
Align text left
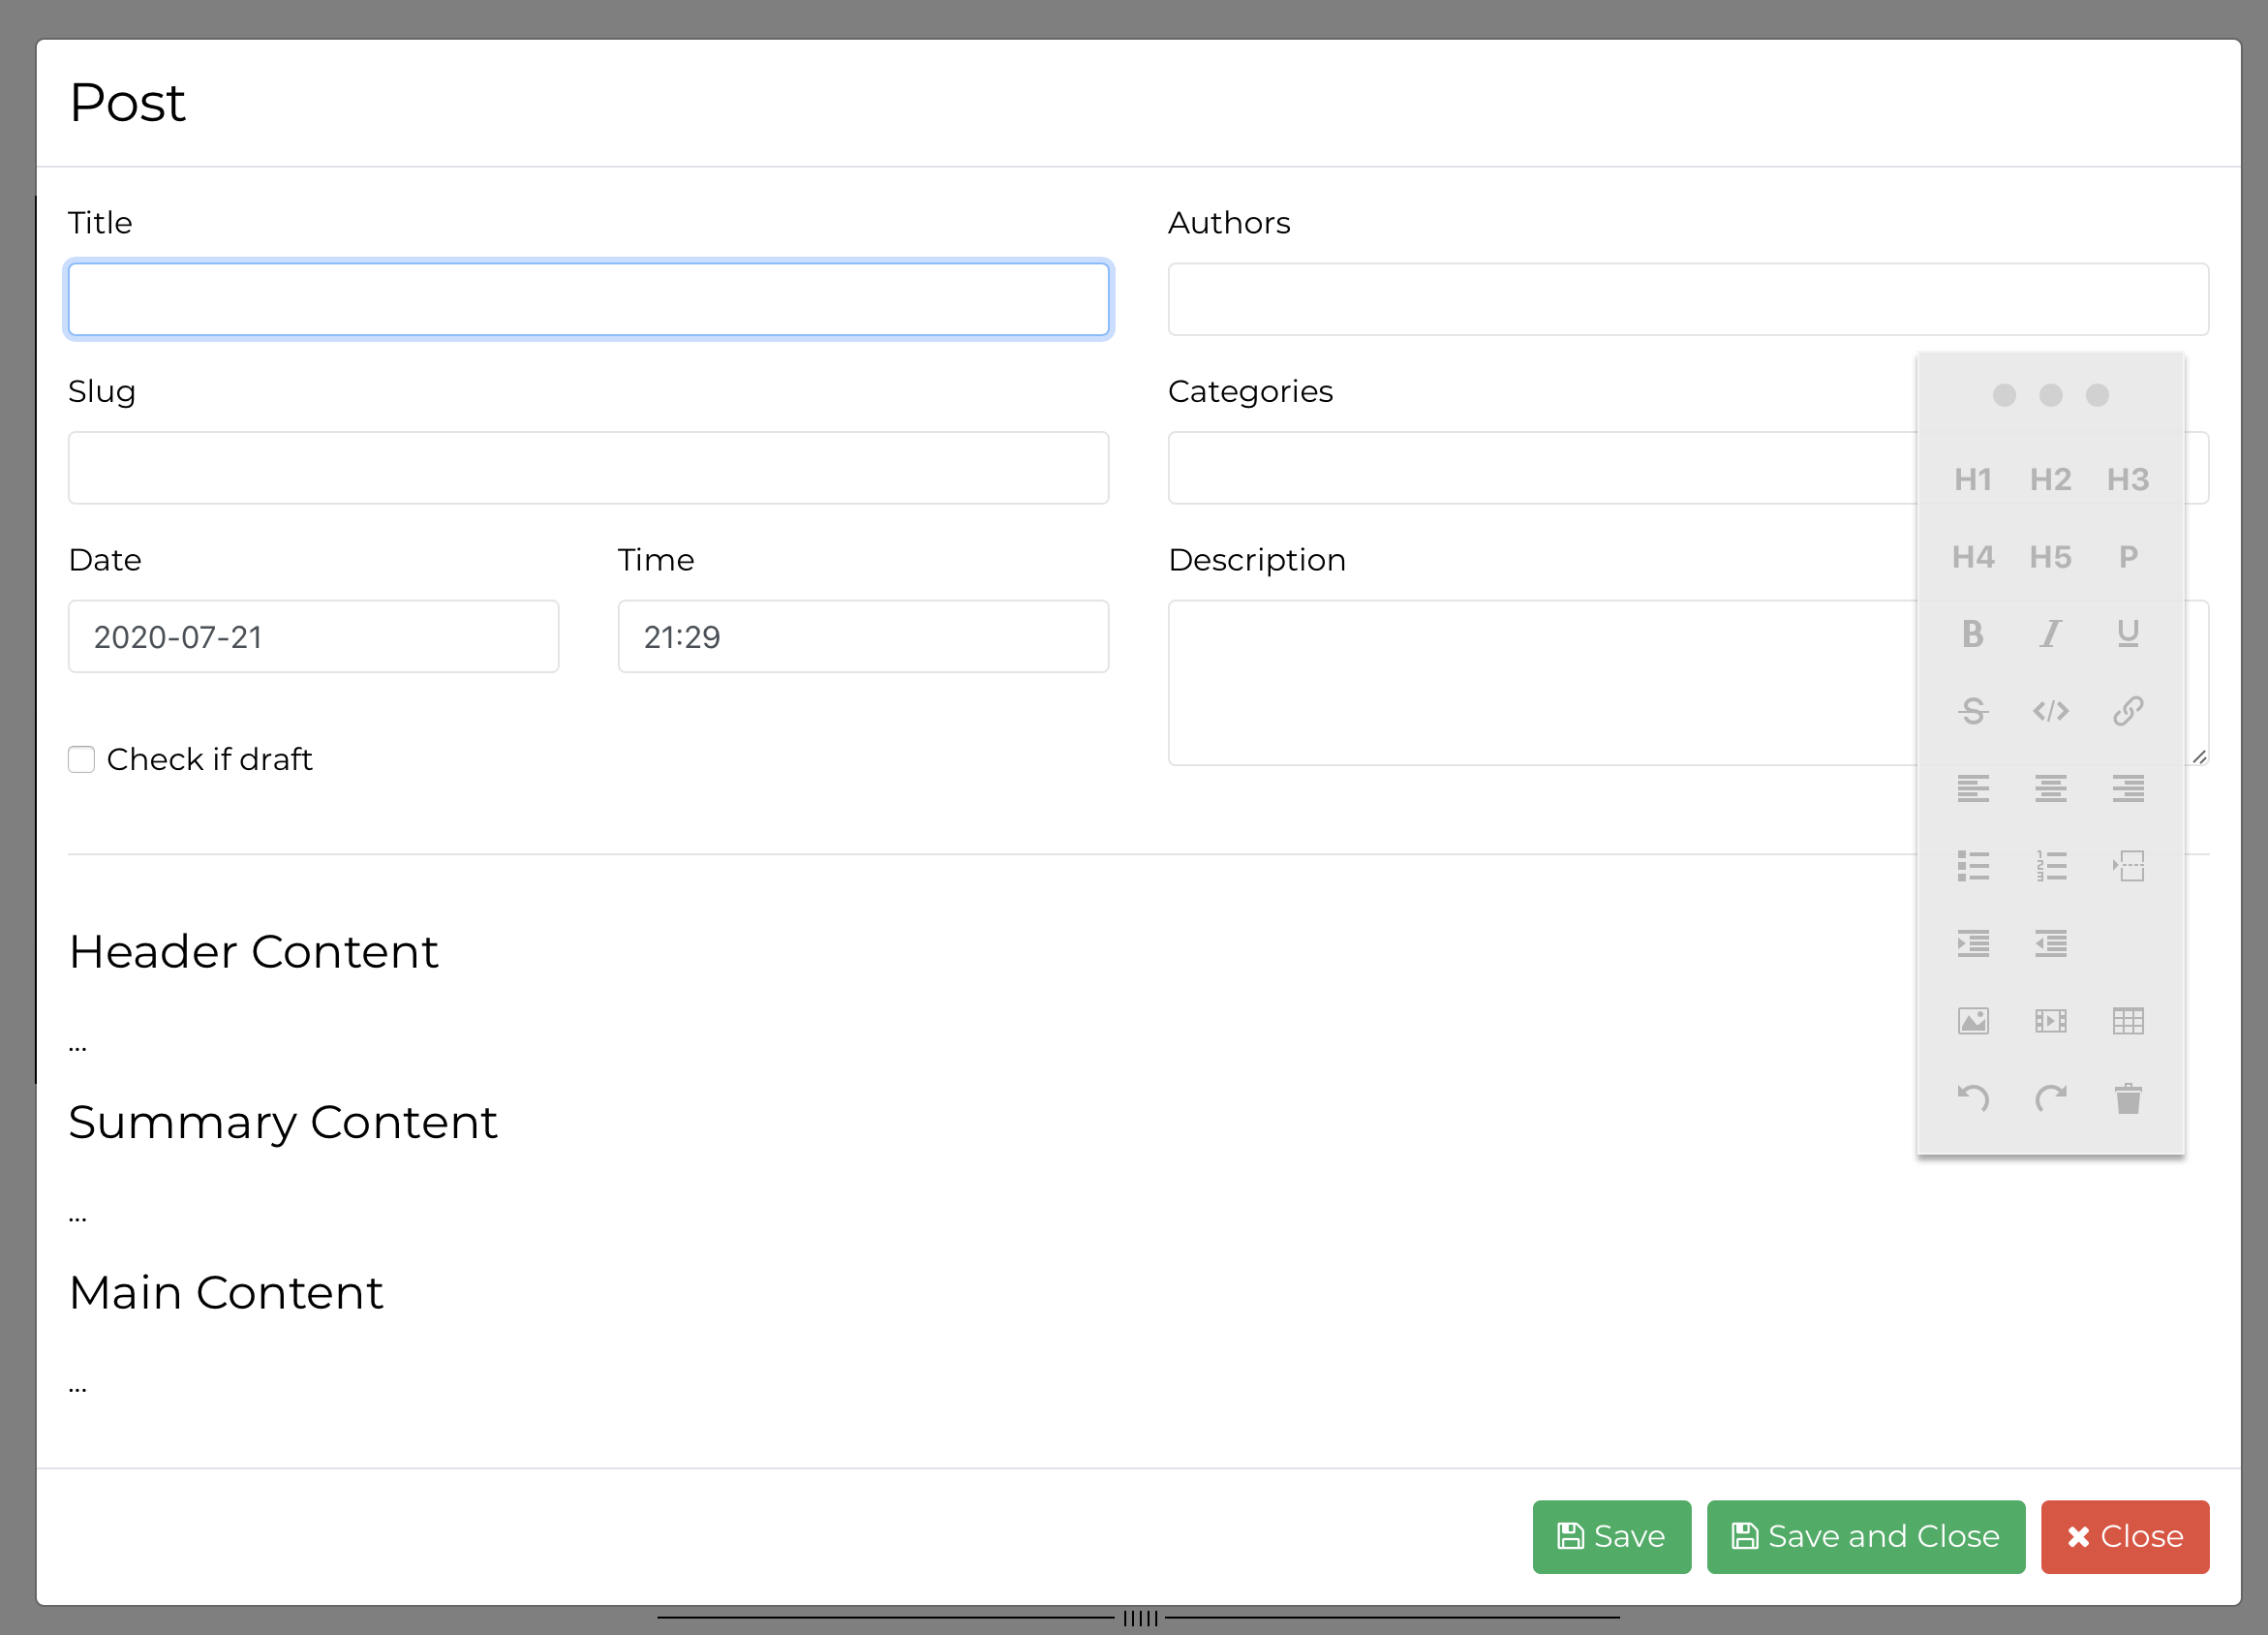(1972, 789)
